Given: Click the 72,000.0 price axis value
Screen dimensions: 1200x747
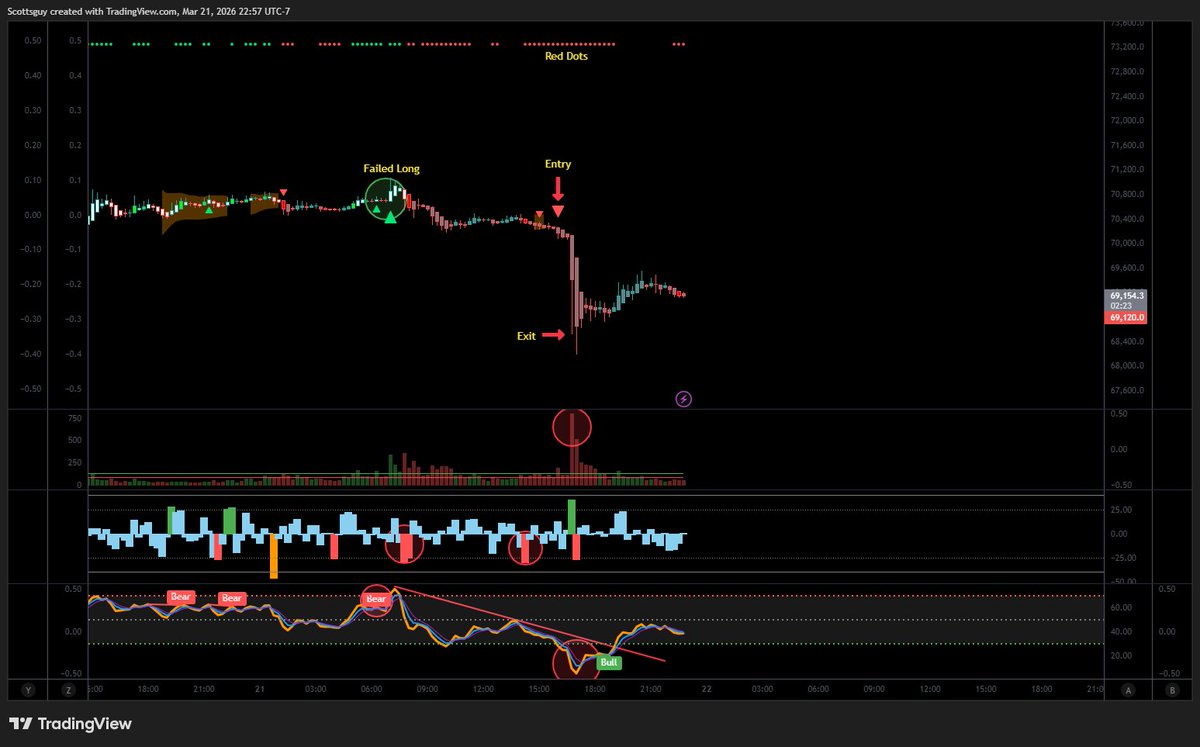Looking at the screenshot, I should [1127, 121].
